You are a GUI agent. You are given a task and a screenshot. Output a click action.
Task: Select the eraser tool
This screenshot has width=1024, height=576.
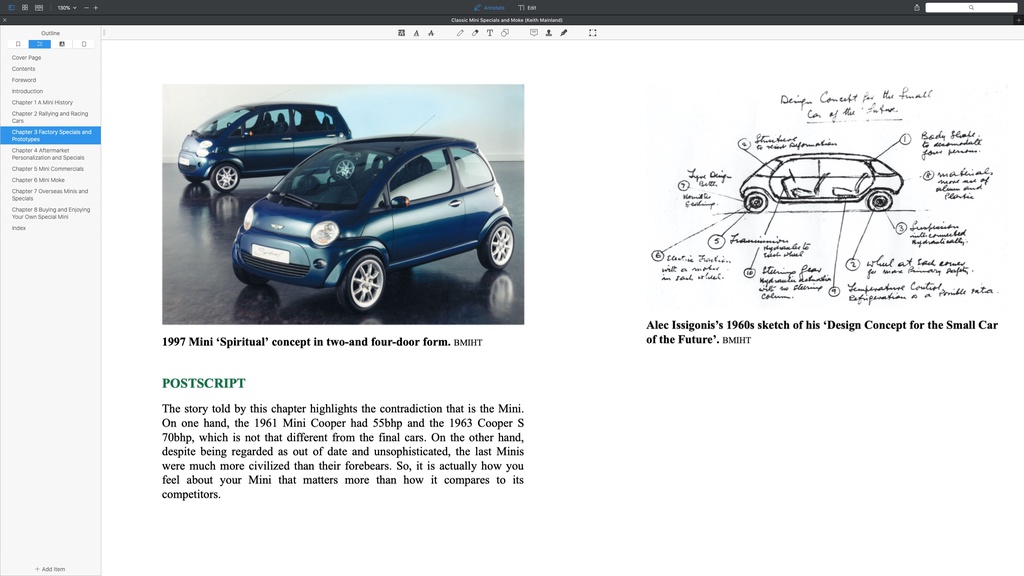pyautogui.click(x=475, y=33)
